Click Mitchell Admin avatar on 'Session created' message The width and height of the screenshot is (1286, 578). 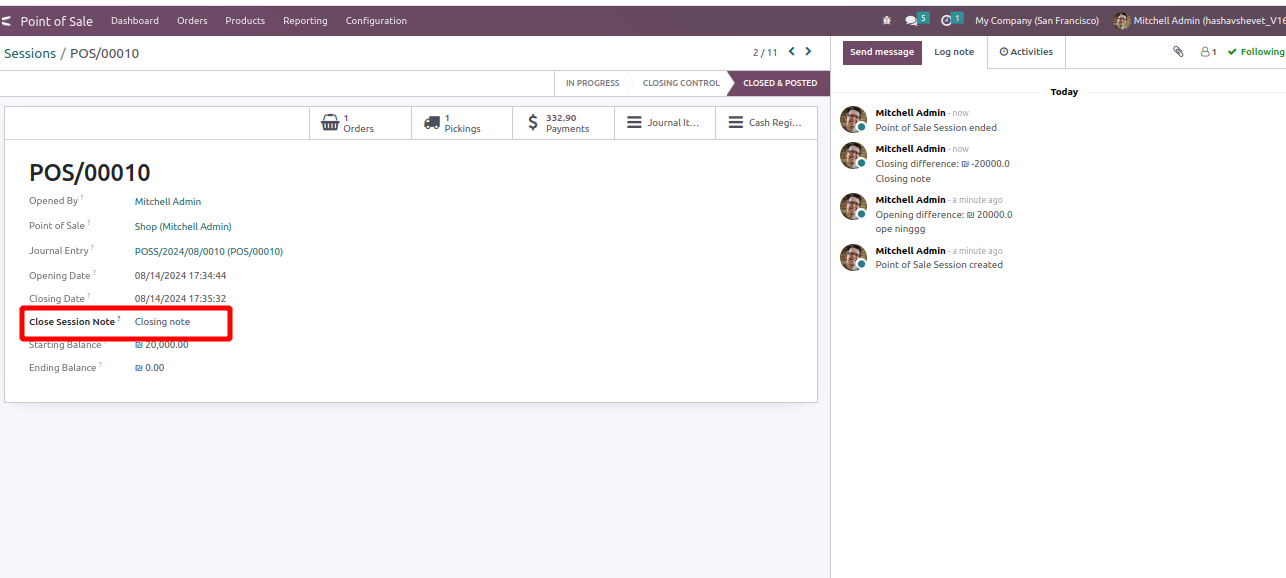853,257
